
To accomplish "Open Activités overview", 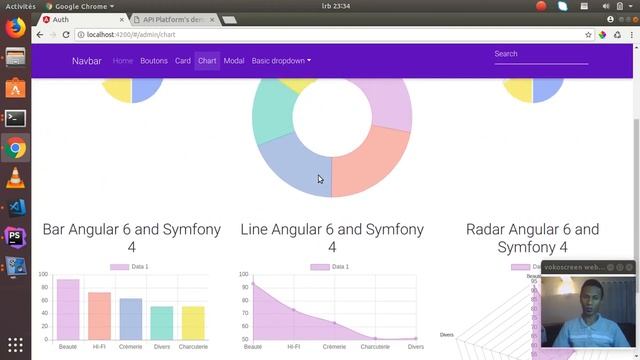I will point(20,6).
